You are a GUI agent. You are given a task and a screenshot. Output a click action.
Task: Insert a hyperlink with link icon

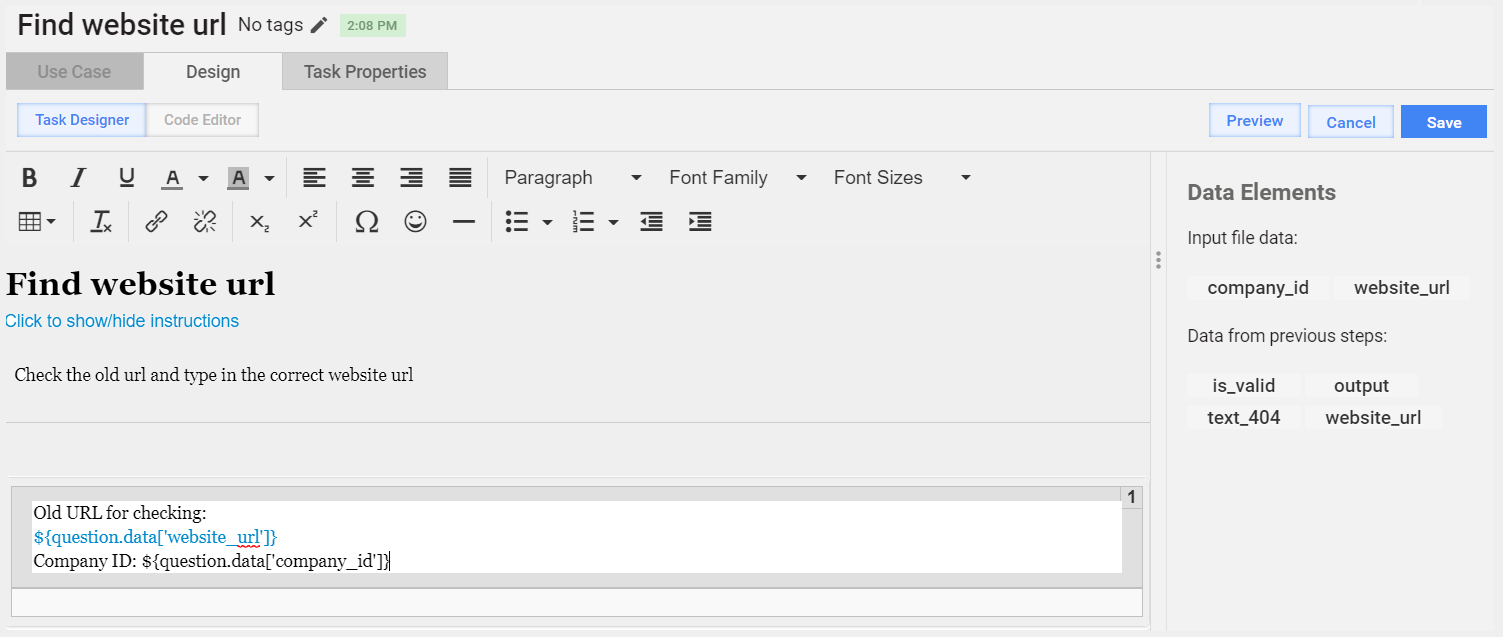point(156,222)
